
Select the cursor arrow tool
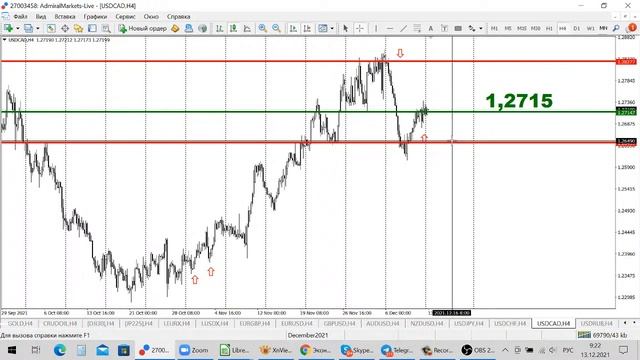point(346,28)
